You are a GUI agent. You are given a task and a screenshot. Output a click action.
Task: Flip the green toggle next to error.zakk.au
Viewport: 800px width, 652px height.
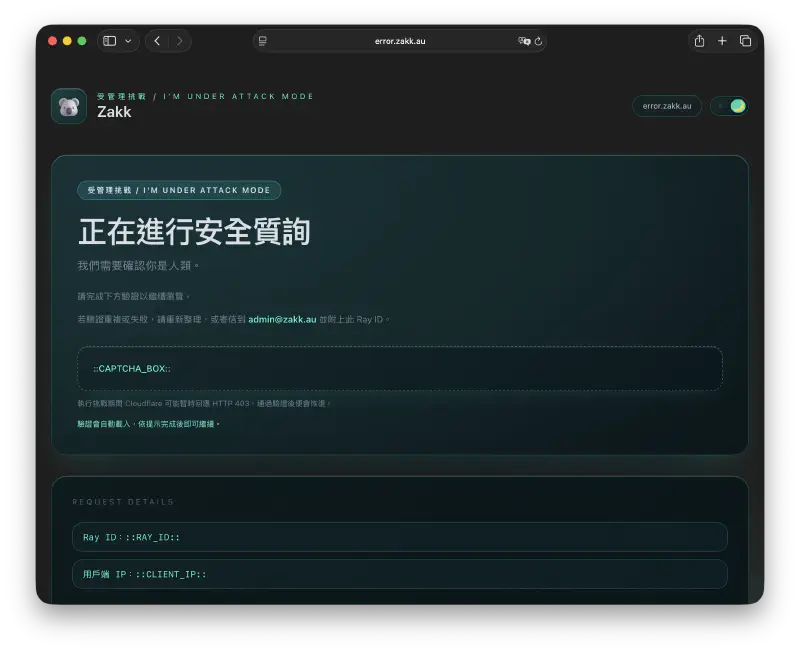click(x=729, y=106)
